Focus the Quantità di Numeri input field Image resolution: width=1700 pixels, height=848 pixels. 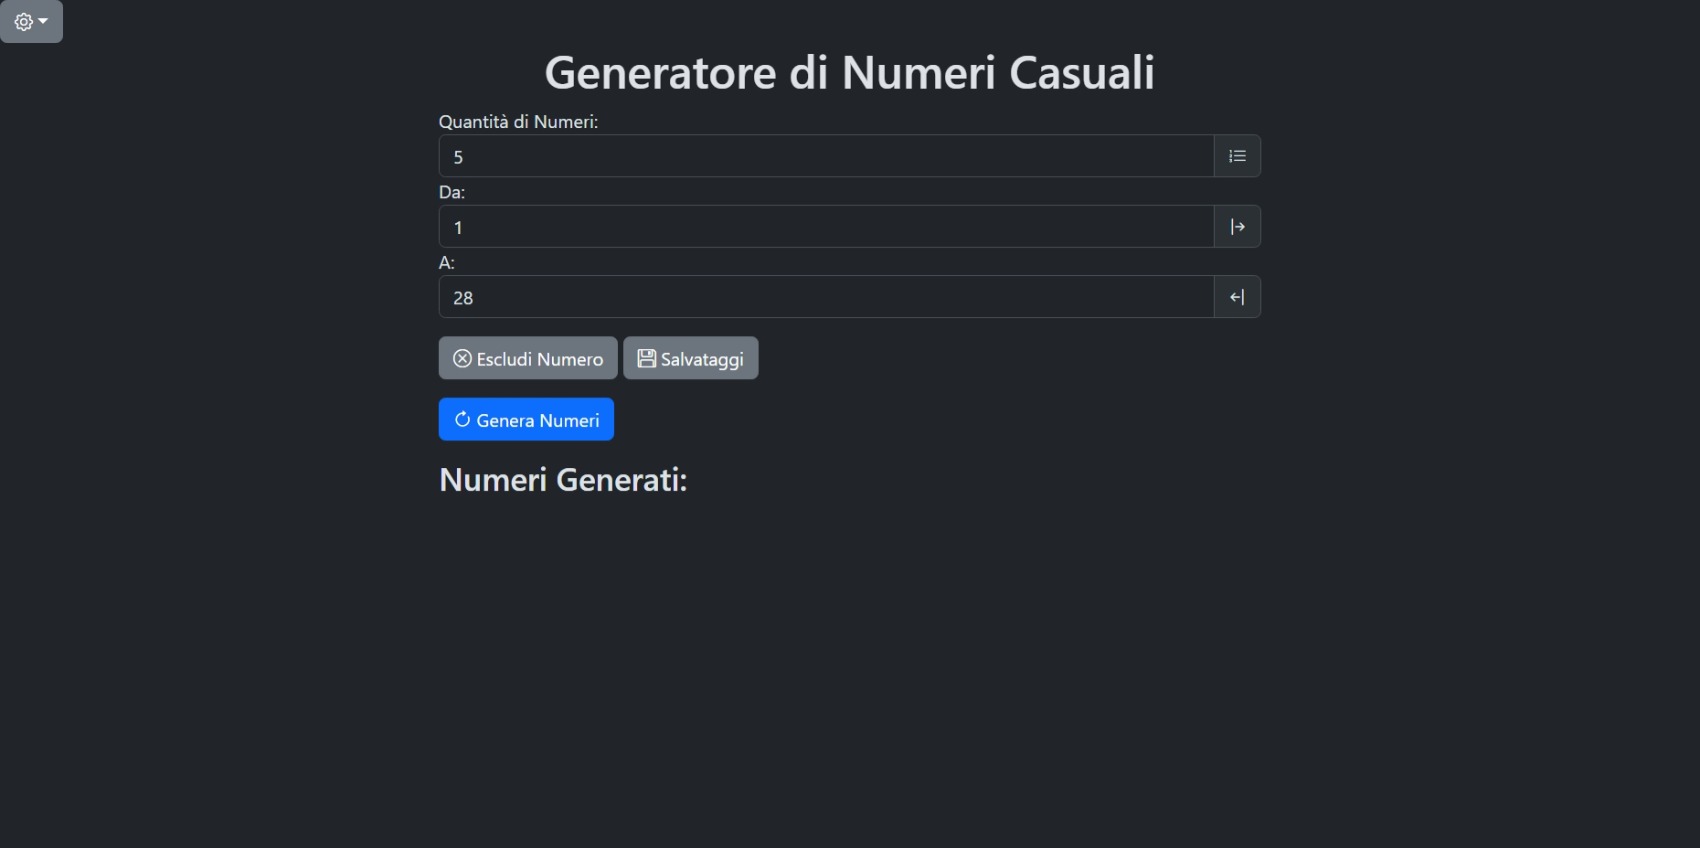pos(826,156)
